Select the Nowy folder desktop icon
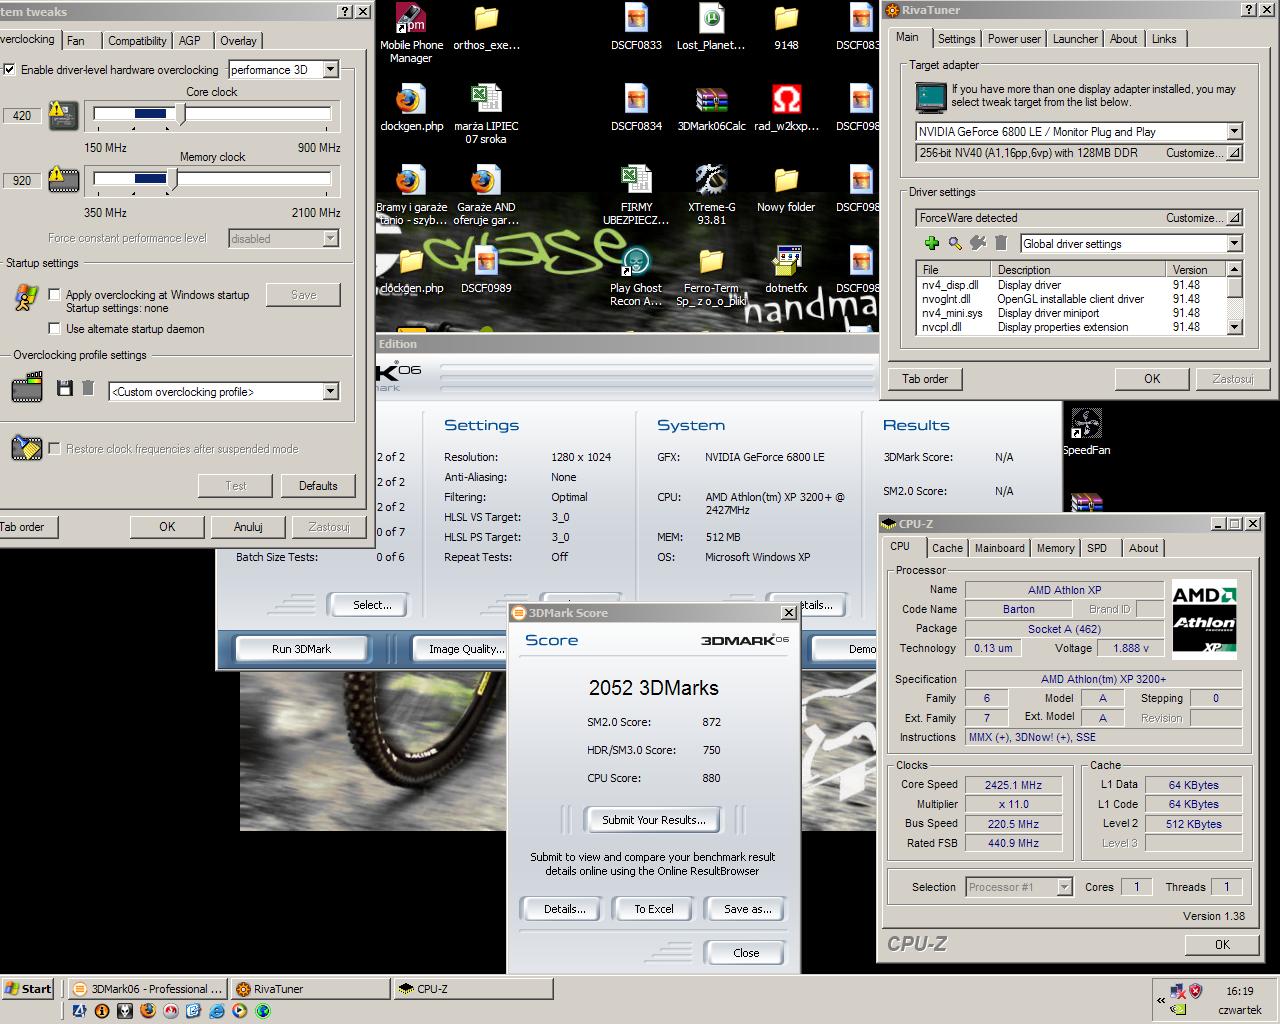1280x1024 pixels. pos(786,181)
